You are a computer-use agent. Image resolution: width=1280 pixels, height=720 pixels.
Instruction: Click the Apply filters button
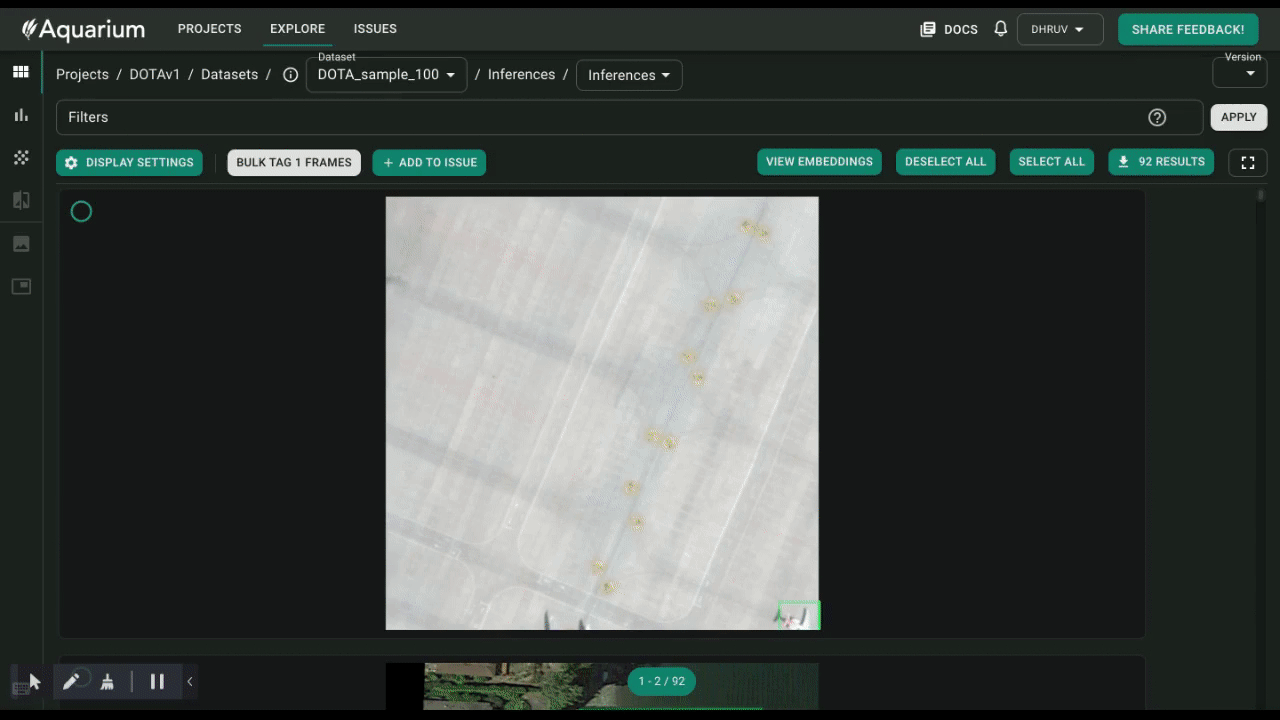click(x=1239, y=117)
